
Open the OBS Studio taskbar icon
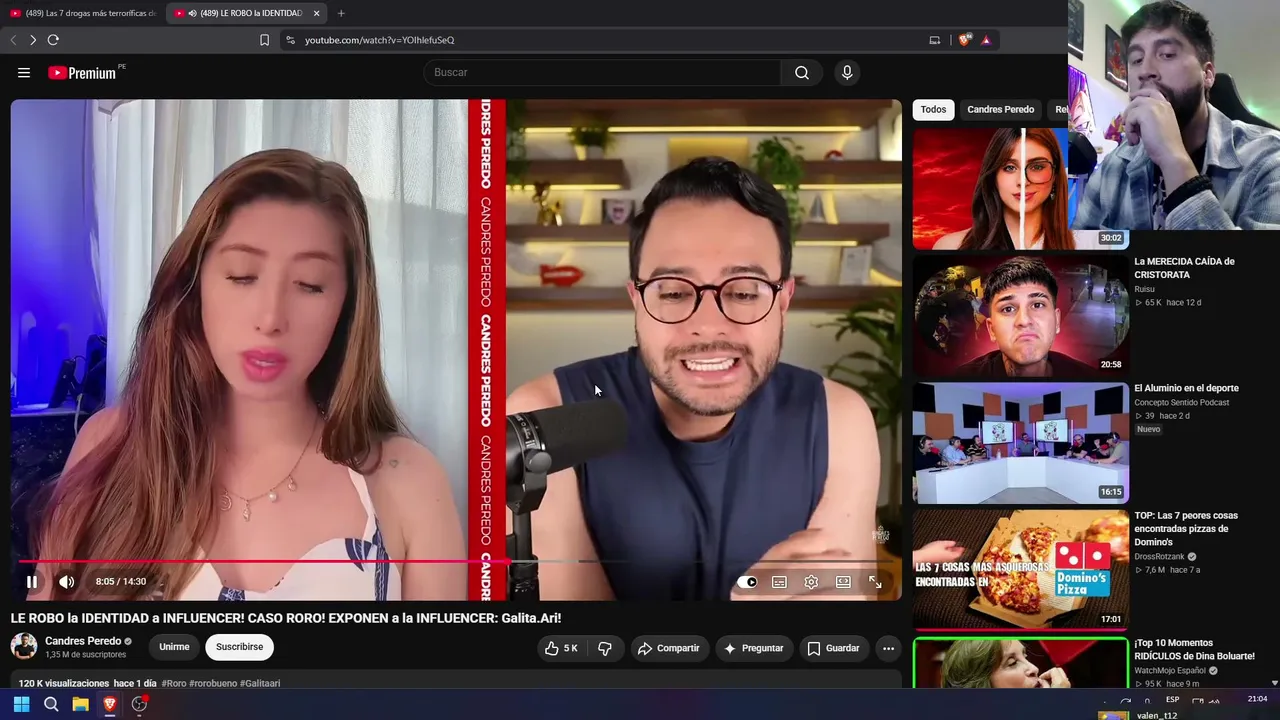(x=139, y=704)
